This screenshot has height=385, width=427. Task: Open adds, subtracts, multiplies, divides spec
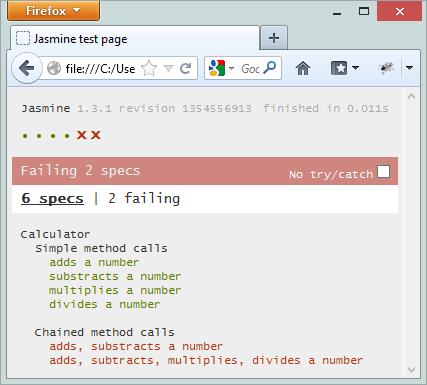pos(206,360)
